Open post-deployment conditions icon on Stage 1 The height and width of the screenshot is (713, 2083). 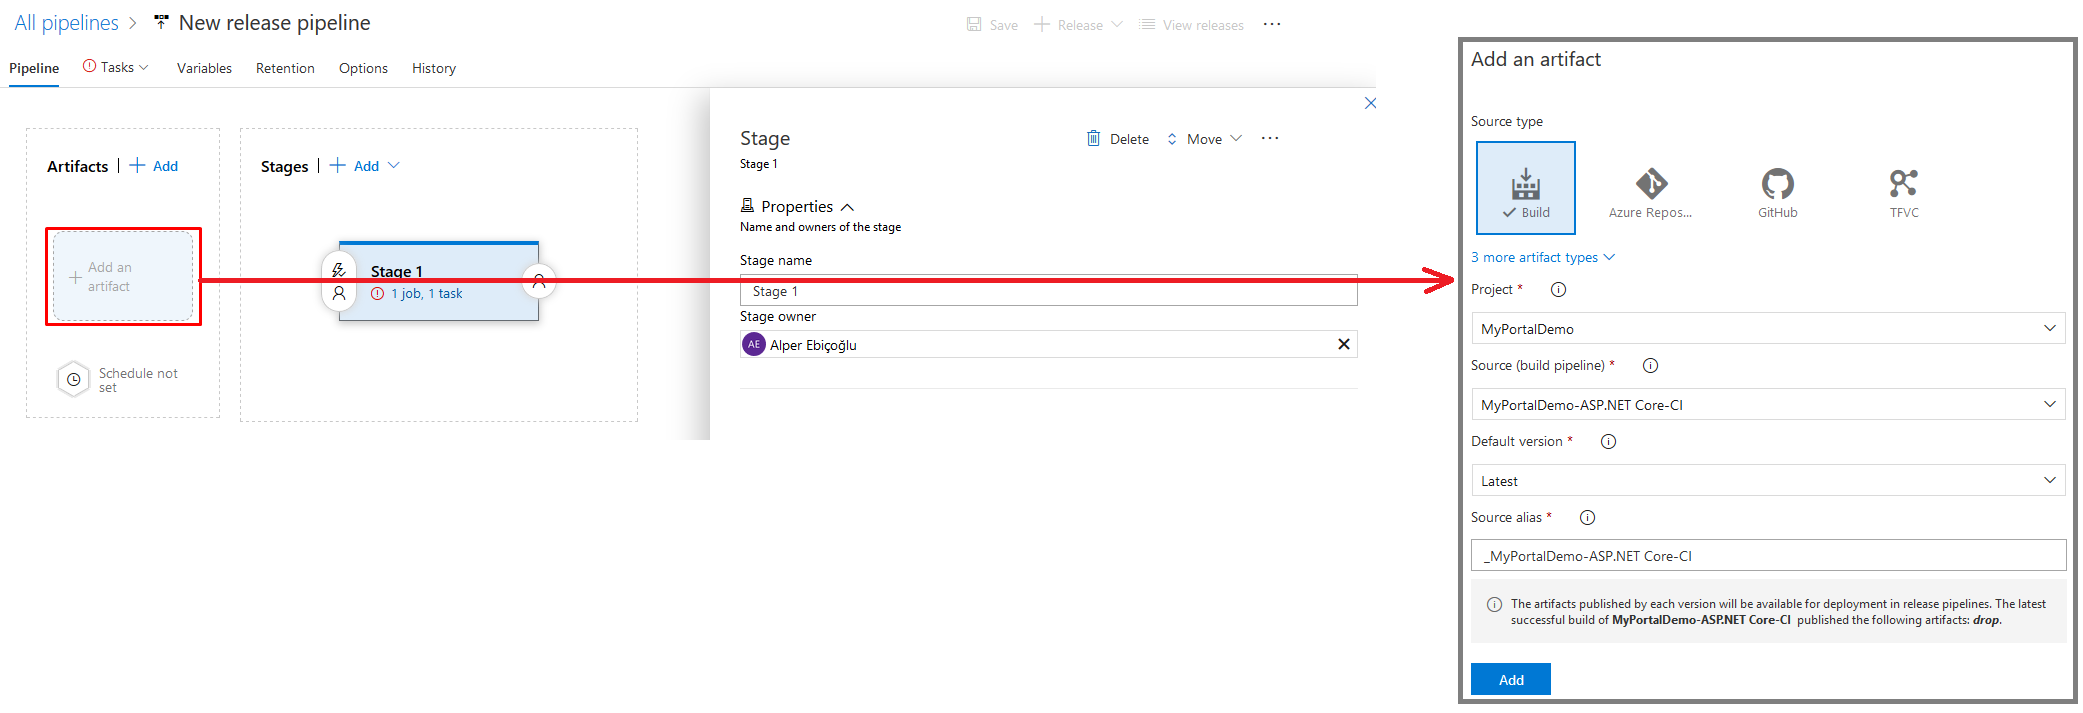tap(539, 282)
